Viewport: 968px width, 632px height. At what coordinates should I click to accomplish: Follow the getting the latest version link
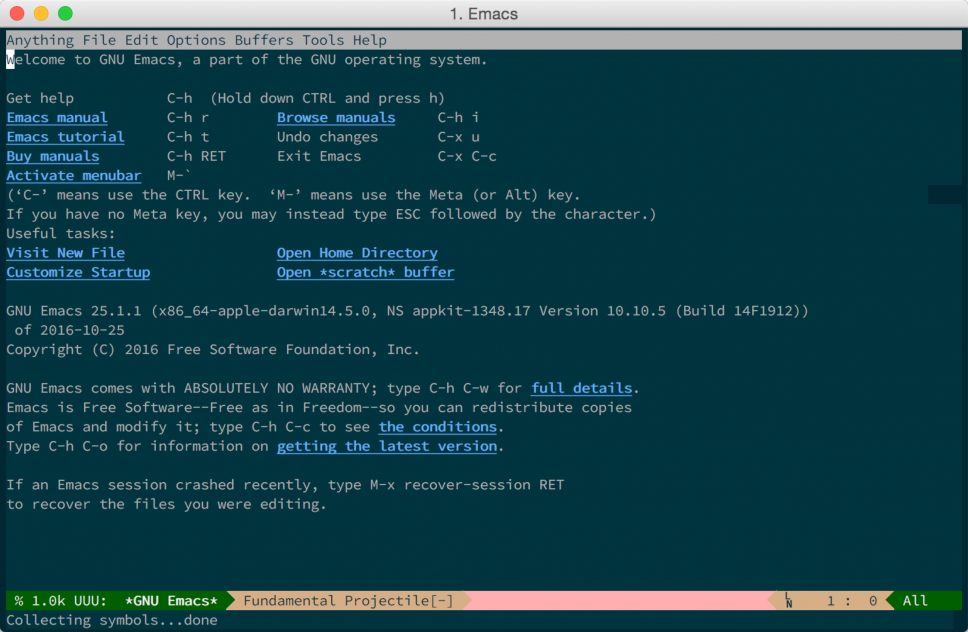coord(386,446)
